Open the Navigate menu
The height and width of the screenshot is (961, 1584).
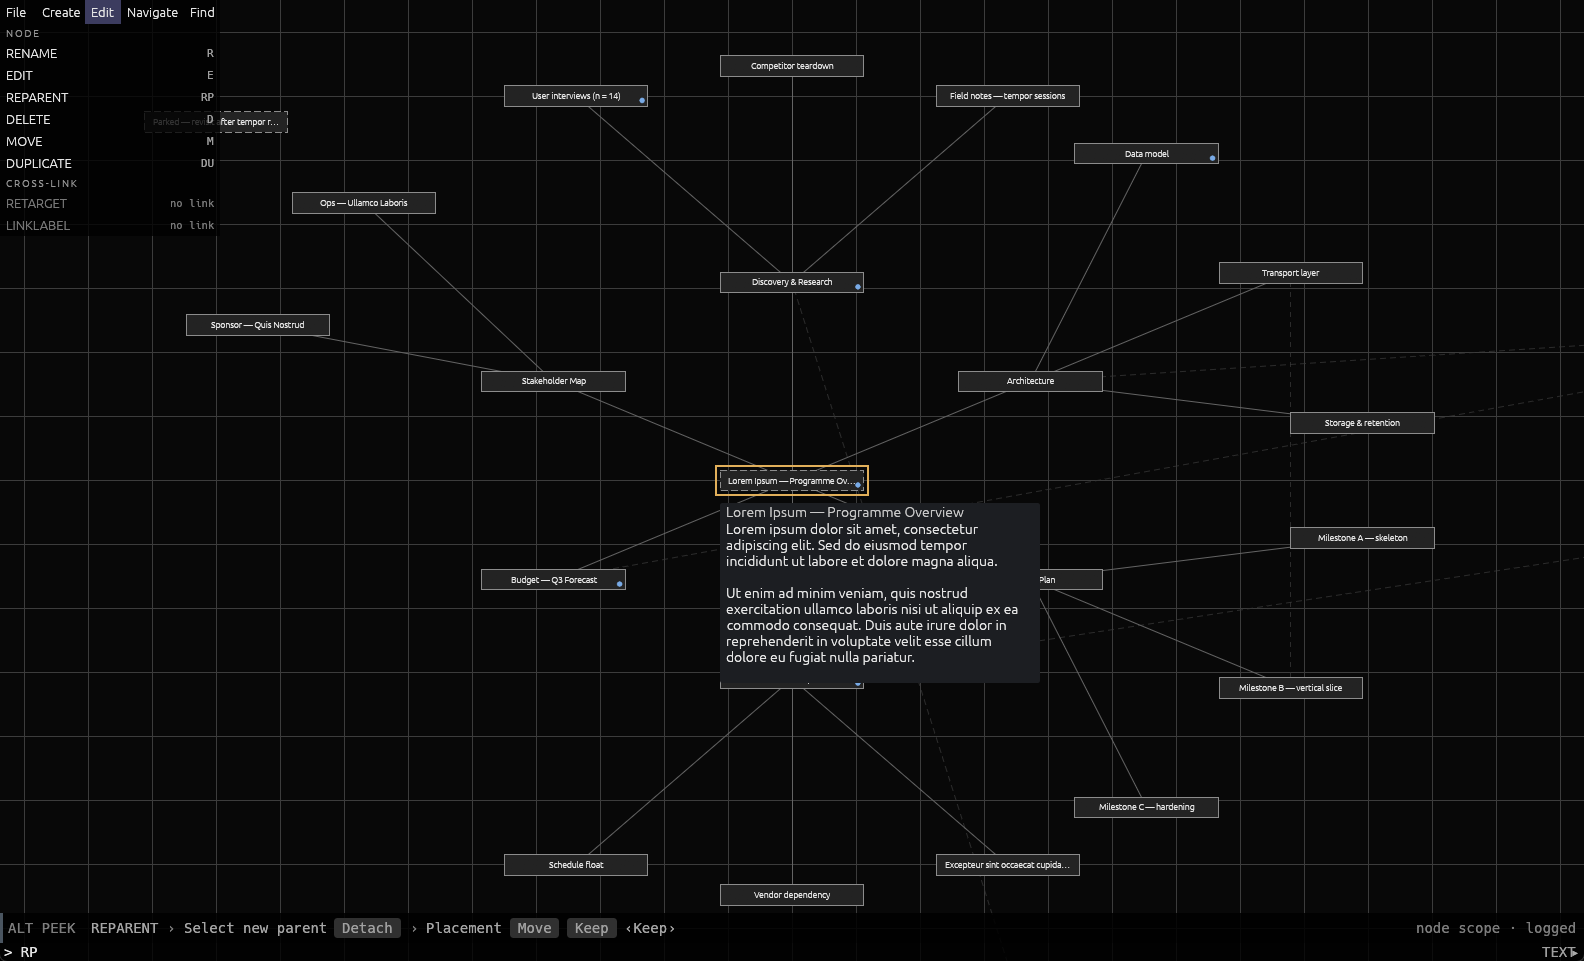[x=152, y=12]
